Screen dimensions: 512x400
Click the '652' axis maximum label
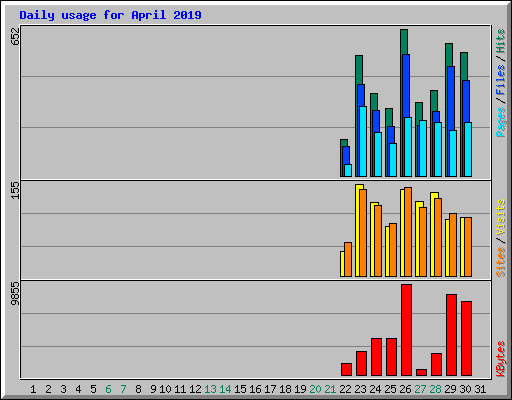[15, 36]
